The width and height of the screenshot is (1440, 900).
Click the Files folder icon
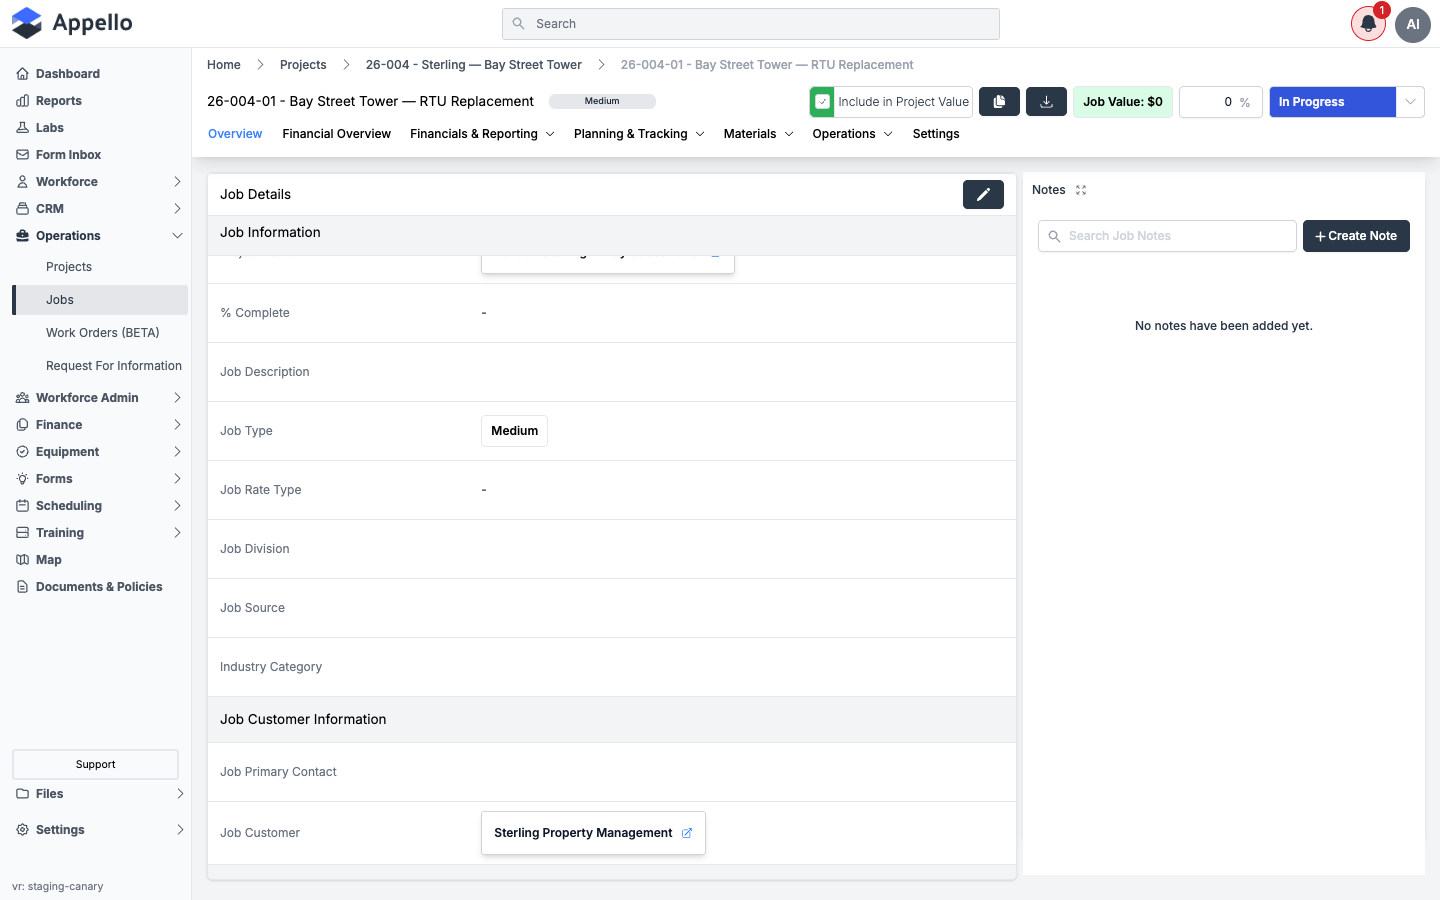pos(22,794)
